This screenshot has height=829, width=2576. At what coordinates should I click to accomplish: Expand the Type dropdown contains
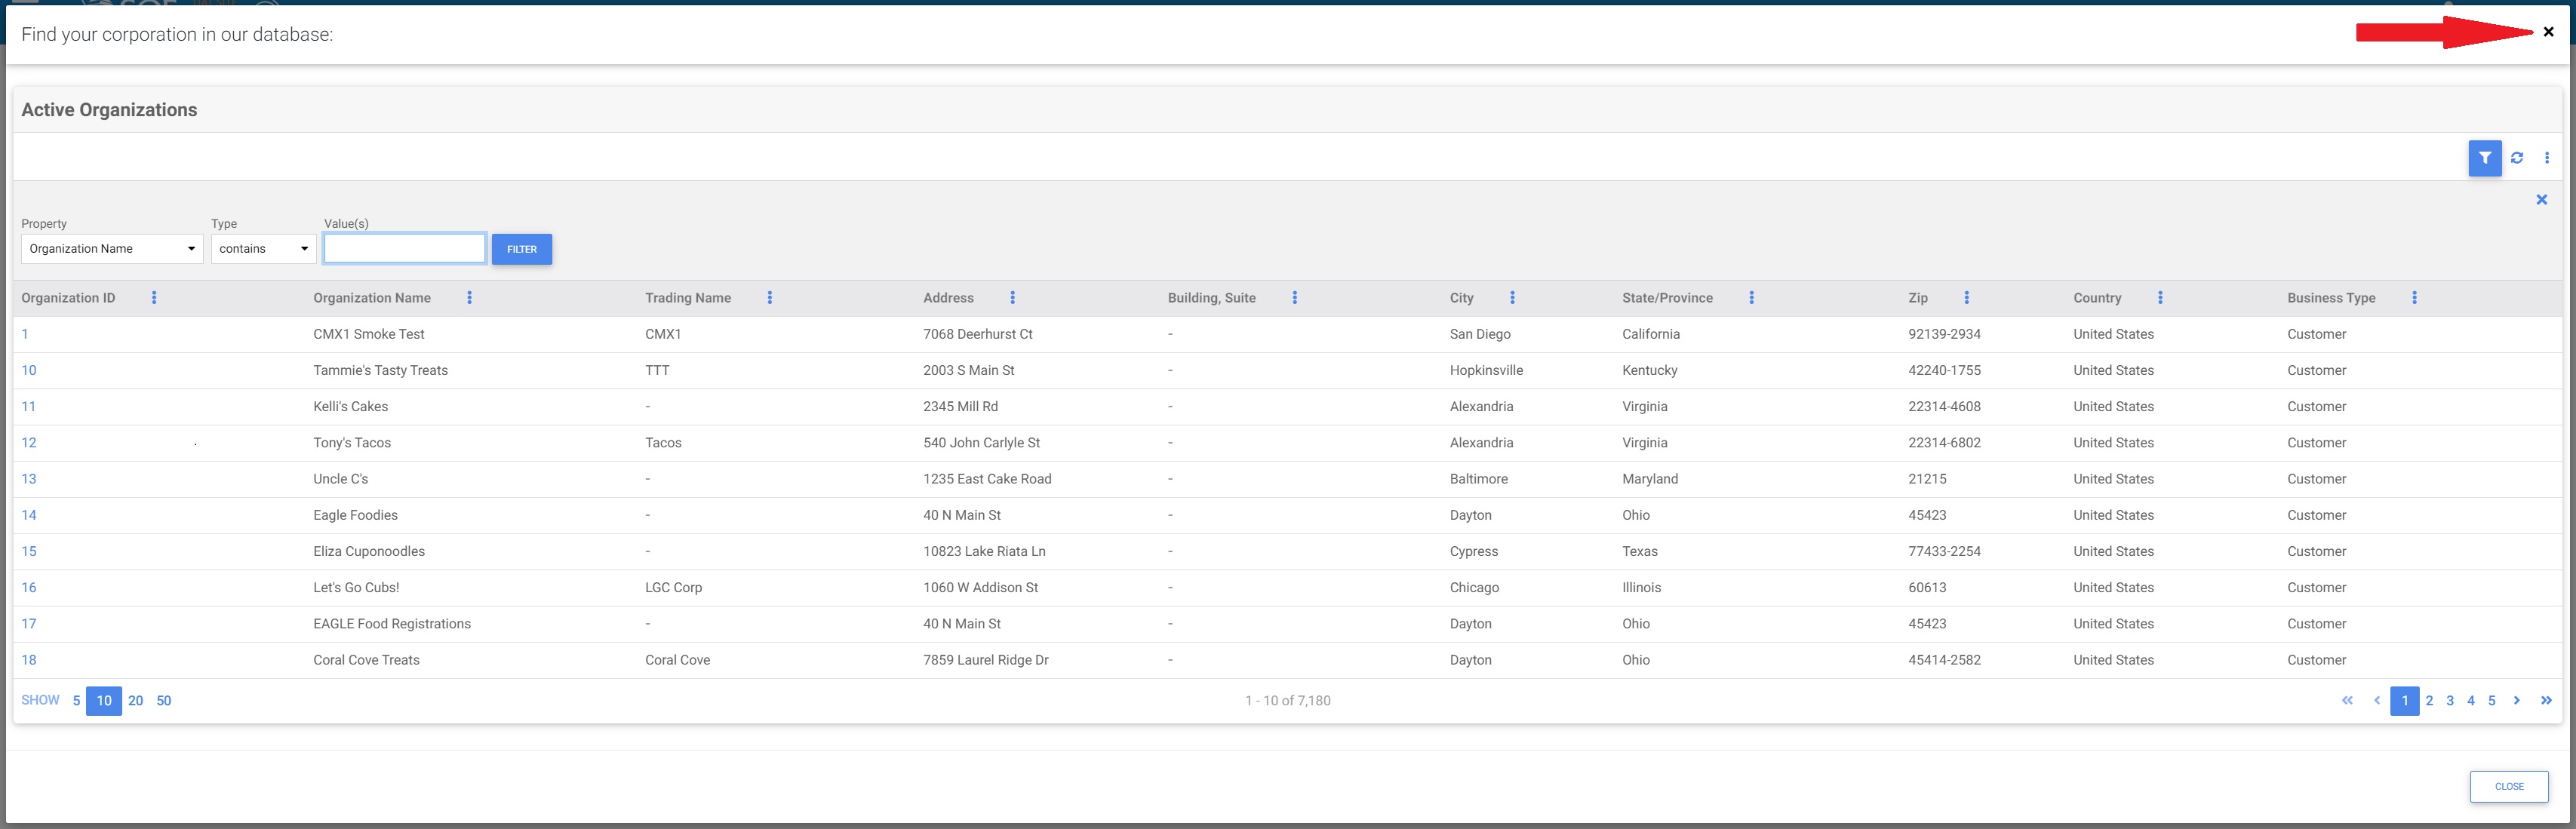pyautogui.click(x=263, y=249)
